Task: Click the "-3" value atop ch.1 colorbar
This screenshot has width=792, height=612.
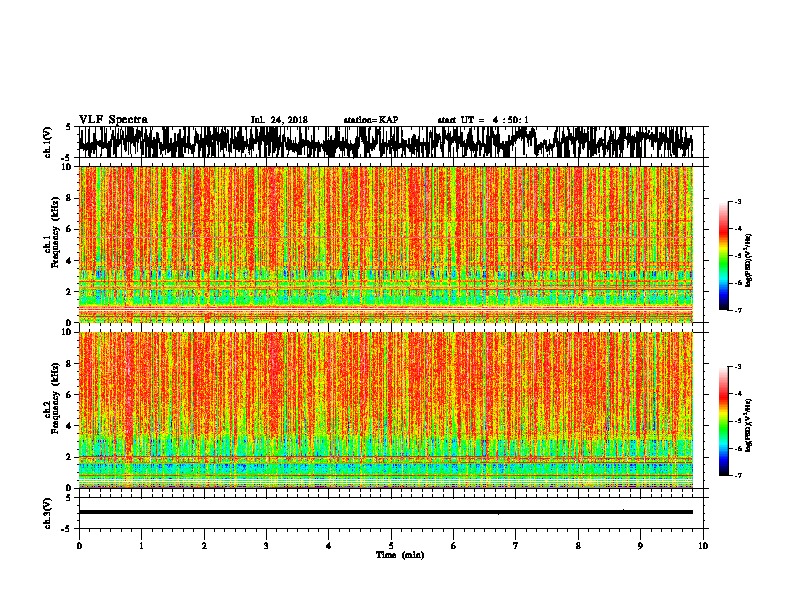Action: [x=738, y=201]
